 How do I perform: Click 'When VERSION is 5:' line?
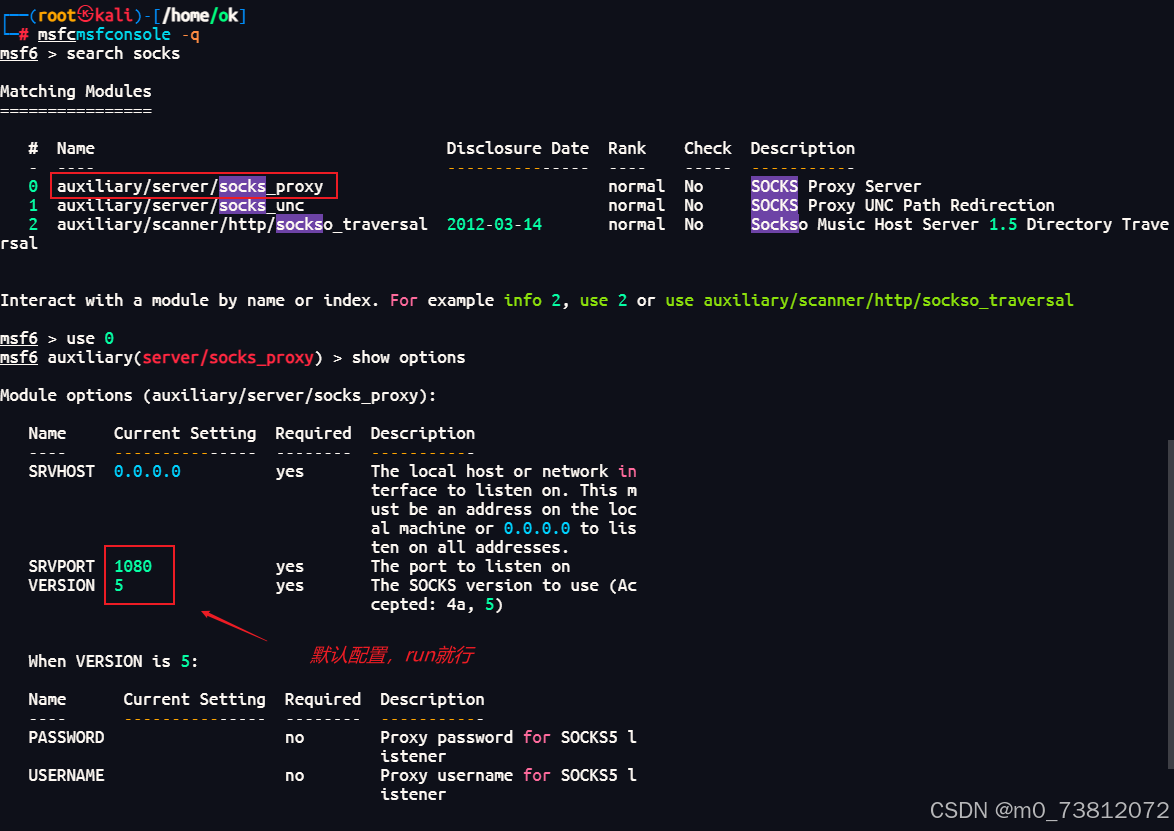pos(113,662)
